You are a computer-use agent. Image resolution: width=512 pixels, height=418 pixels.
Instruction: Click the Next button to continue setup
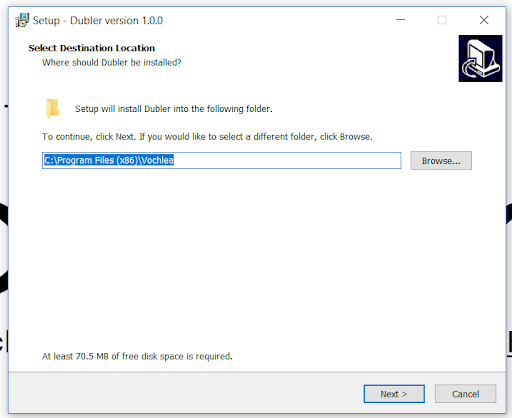click(x=394, y=394)
